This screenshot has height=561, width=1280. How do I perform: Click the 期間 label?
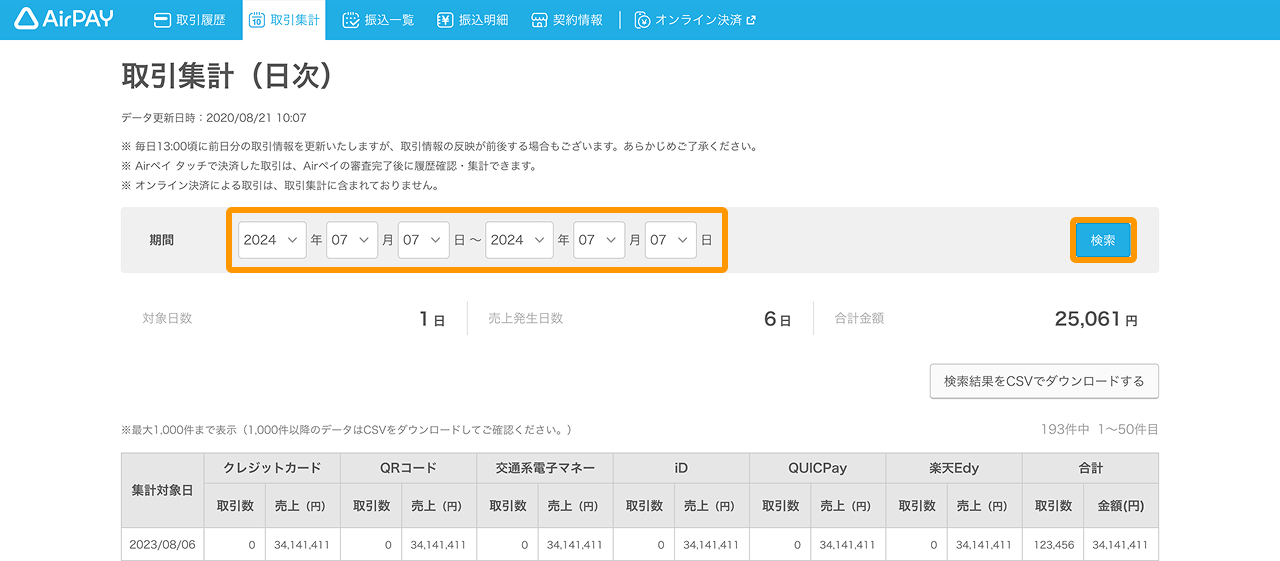[161, 240]
